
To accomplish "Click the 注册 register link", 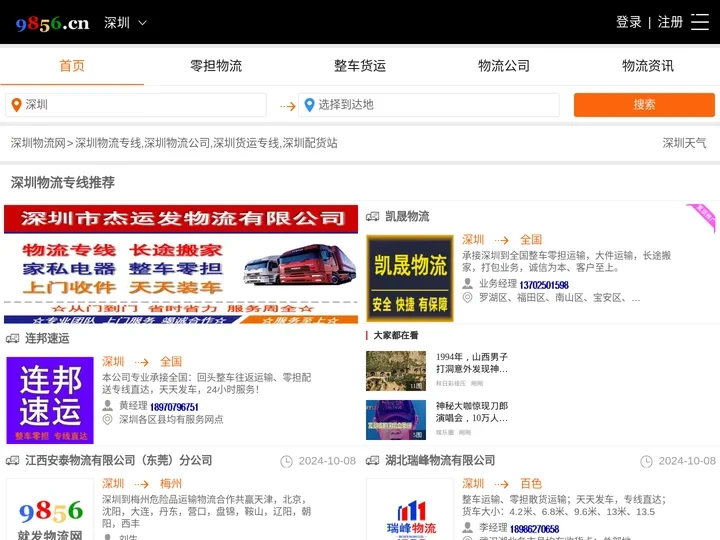I will coord(670,22).
